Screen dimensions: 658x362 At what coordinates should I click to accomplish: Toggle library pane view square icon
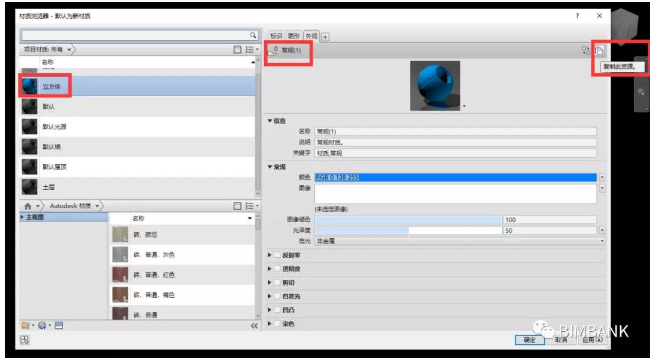pos(237,206)
